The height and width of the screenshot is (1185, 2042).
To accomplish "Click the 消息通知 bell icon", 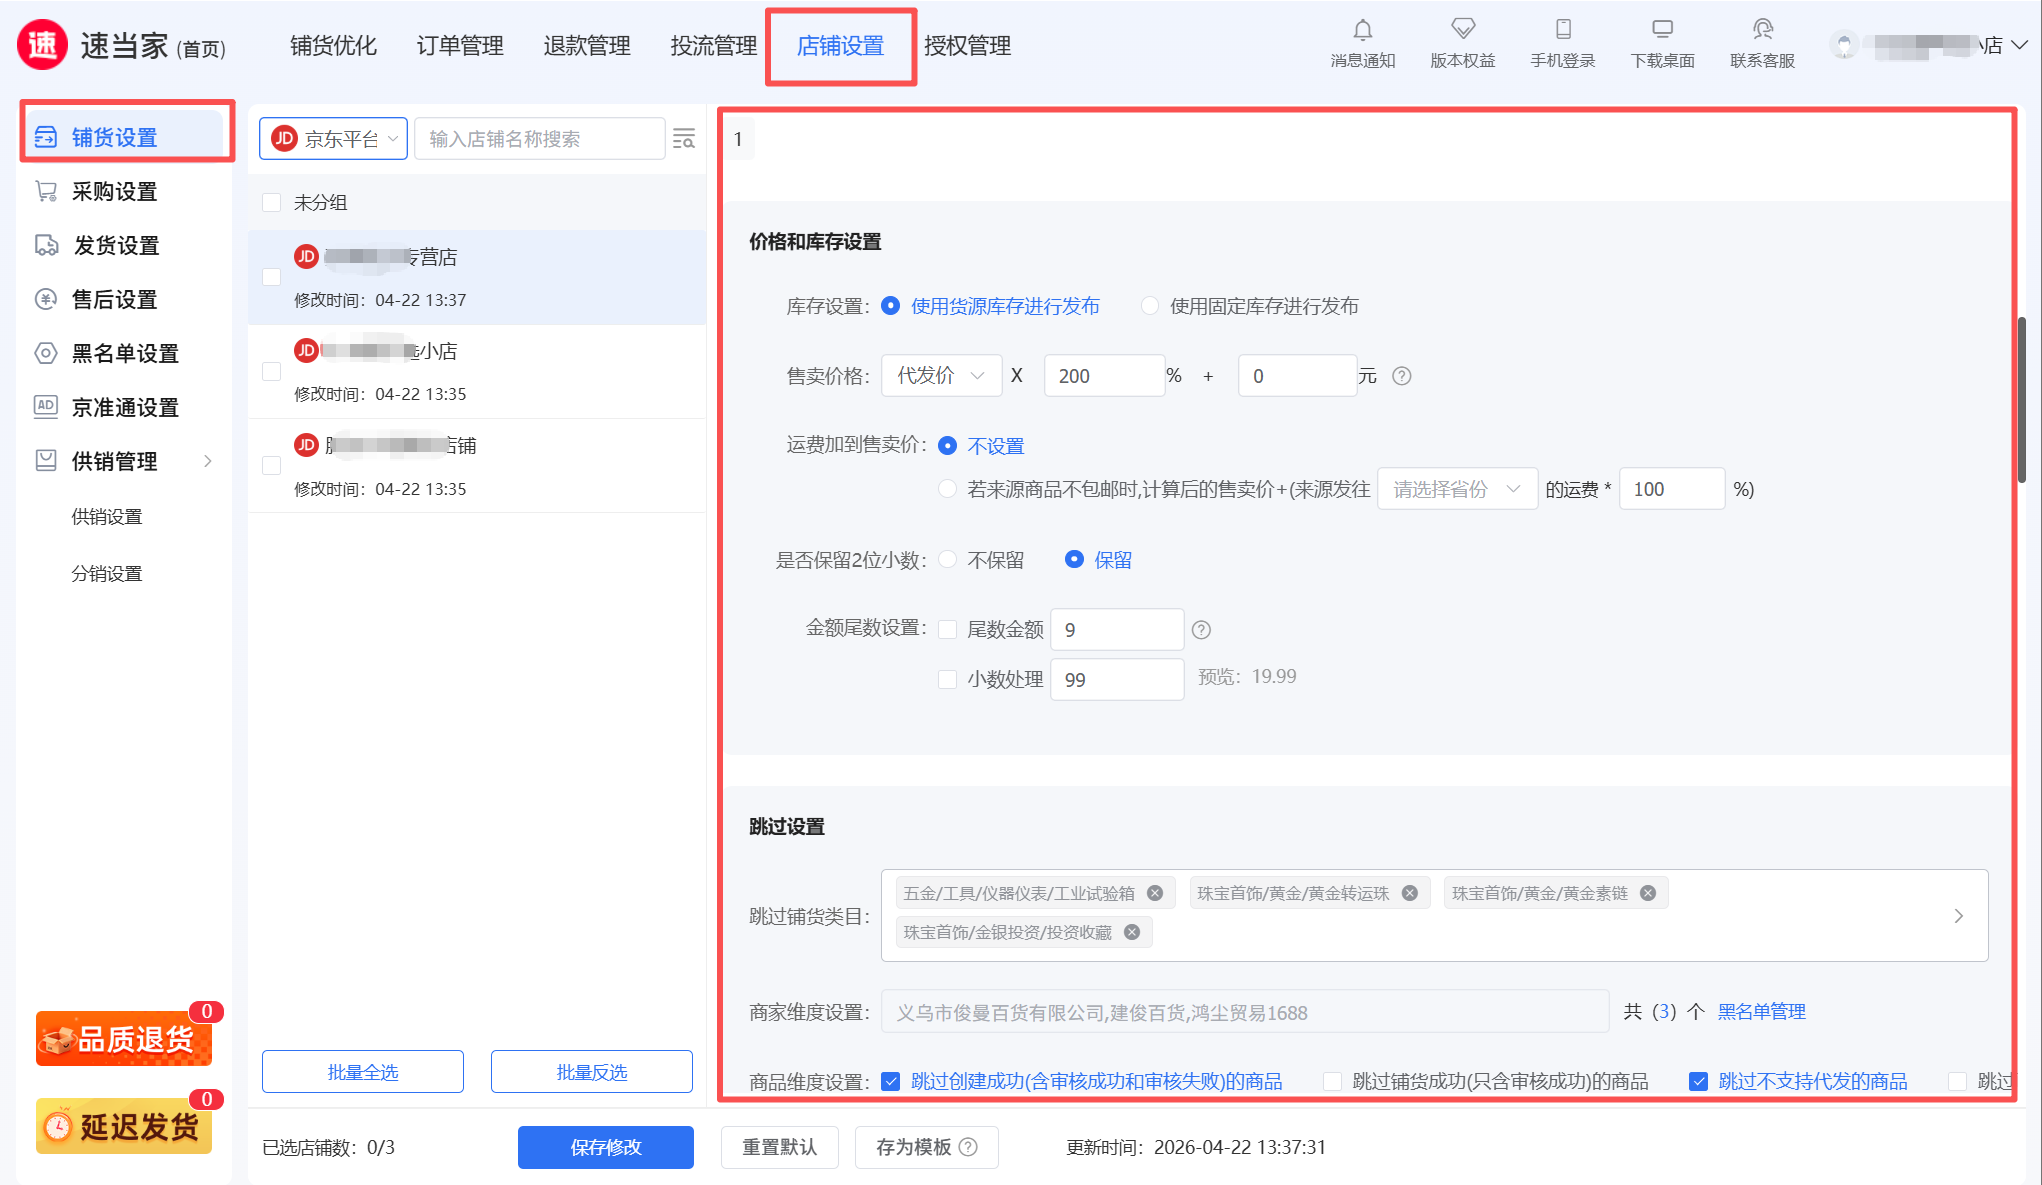I will click(1362, 30).
